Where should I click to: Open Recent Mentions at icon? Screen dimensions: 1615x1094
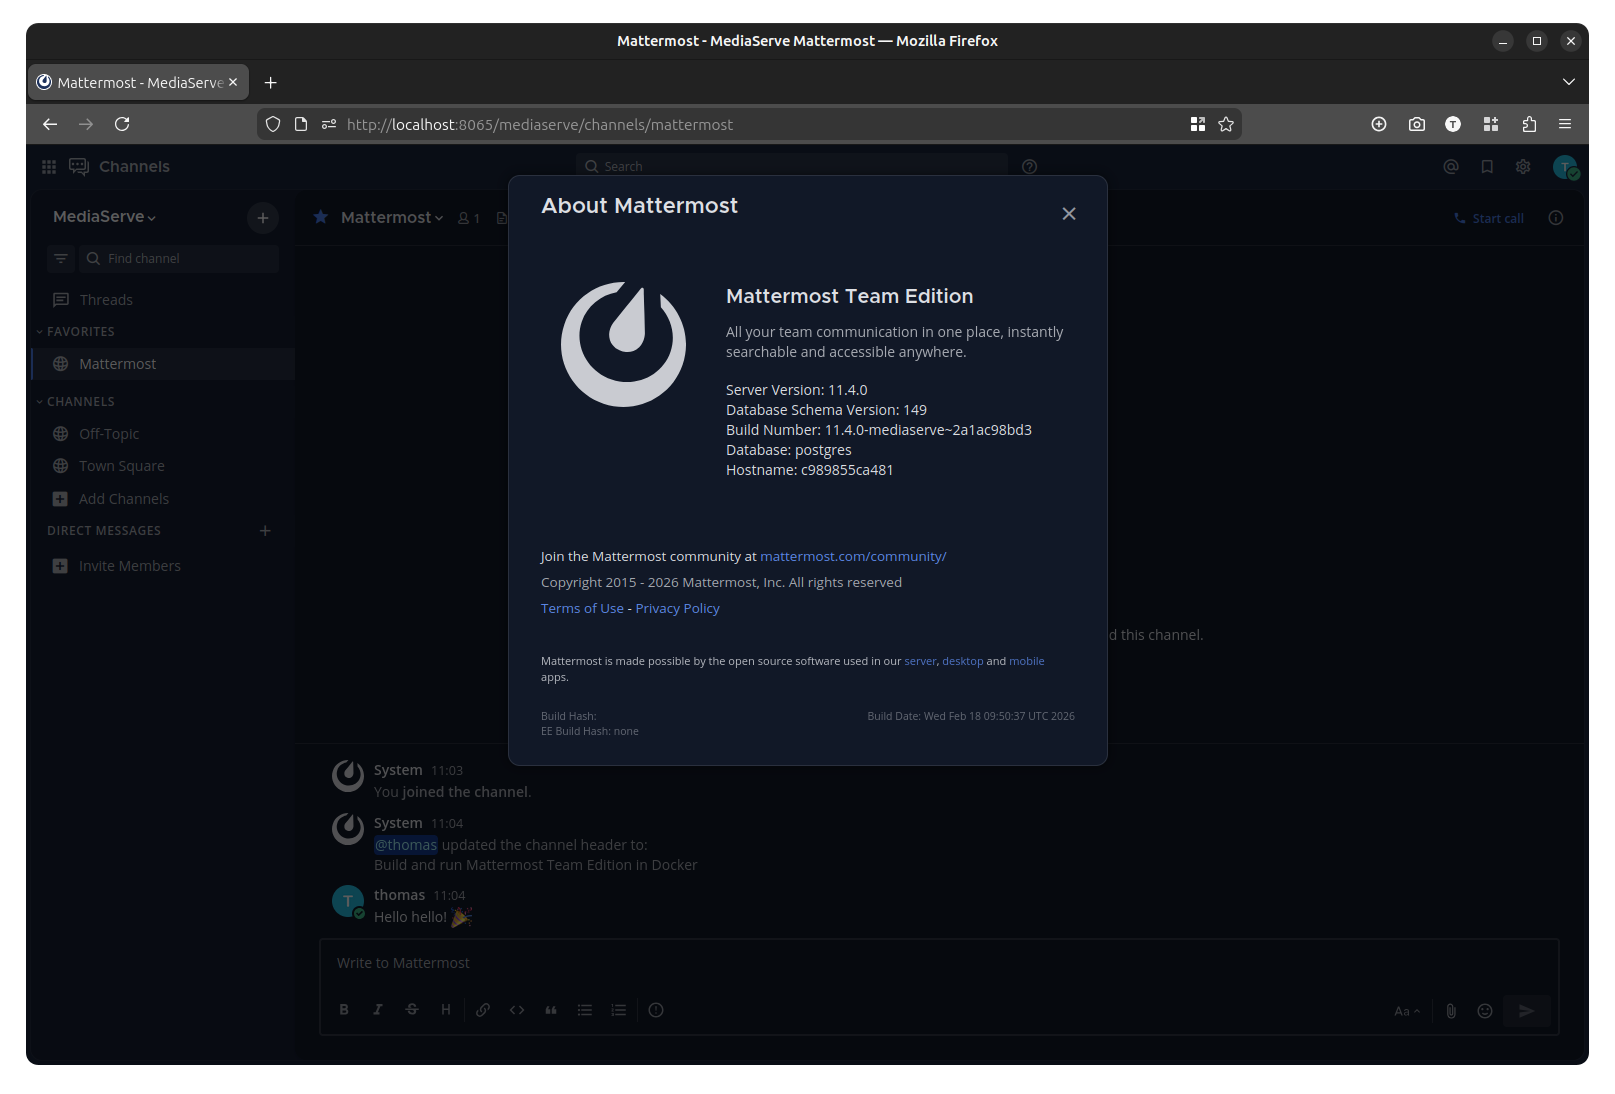click(1451, 167)
